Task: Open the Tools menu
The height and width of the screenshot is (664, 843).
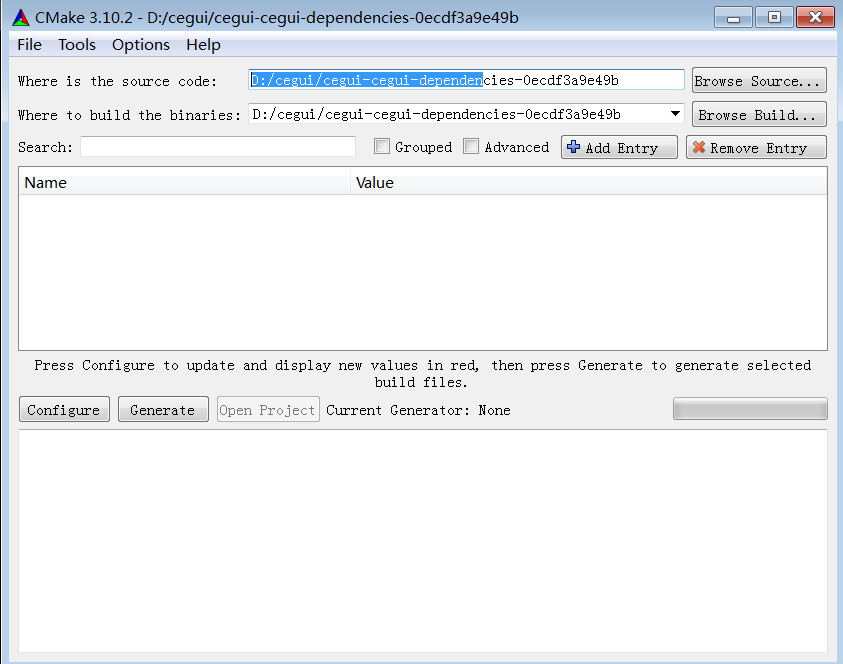Action: (77, 45)
